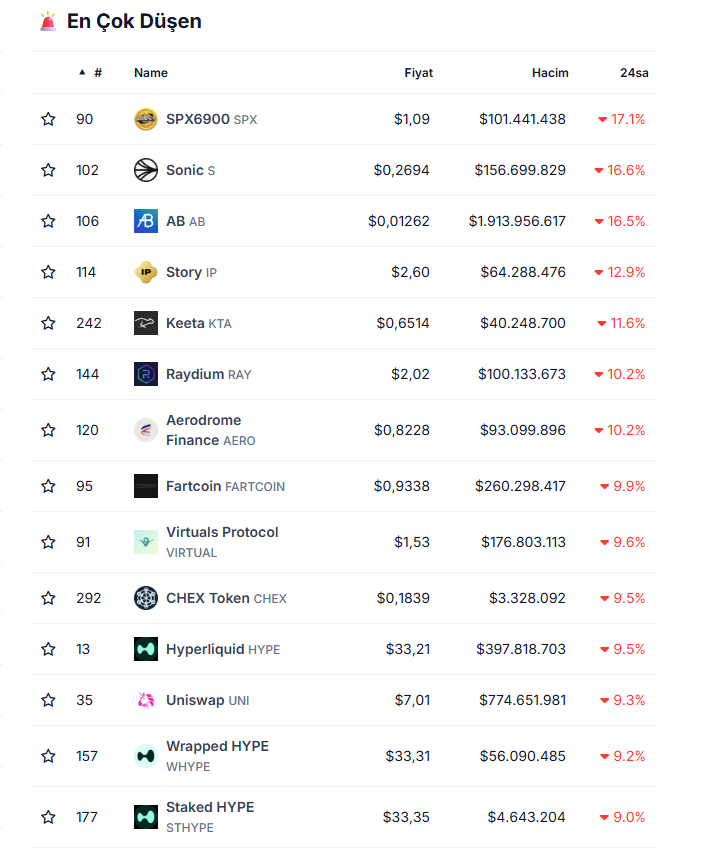This screenshot has height=856, width=707.
Task: Click the AB coin logo icon
Action: 146,221
